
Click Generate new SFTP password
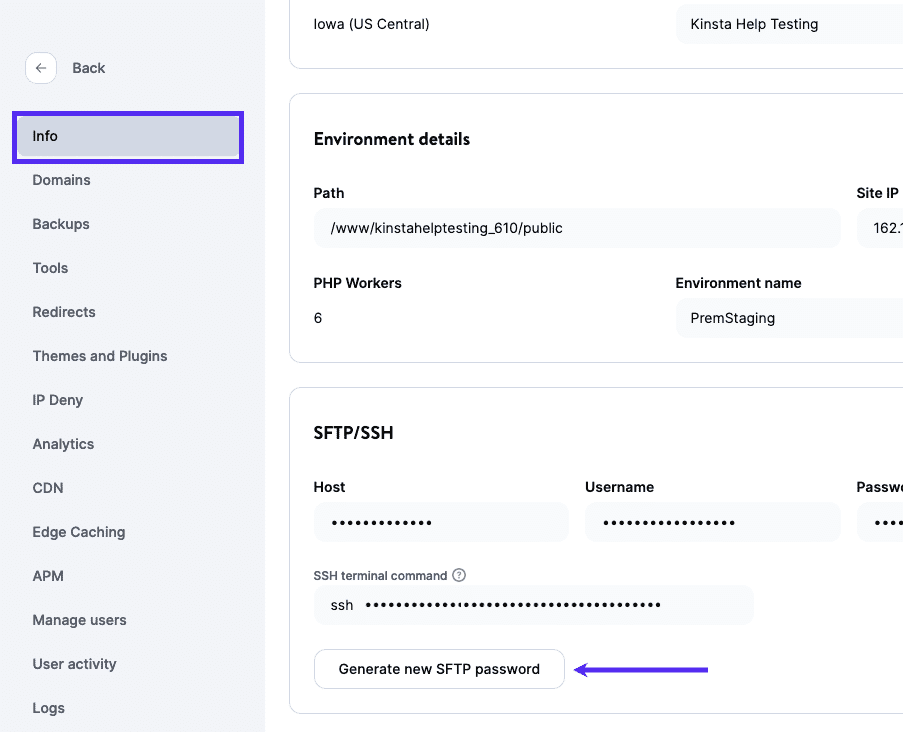(439, 668)
